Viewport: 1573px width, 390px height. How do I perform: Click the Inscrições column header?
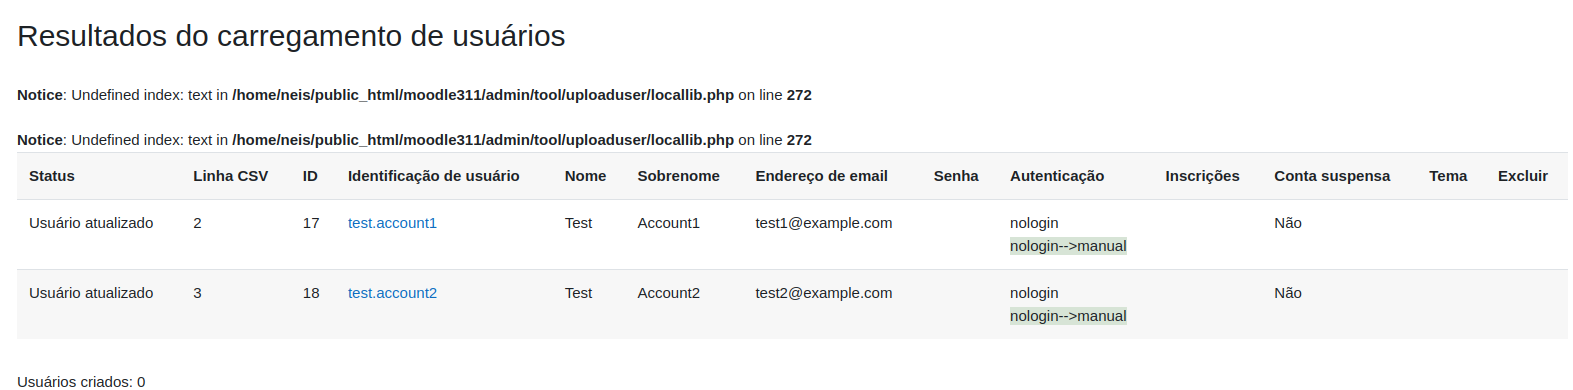tap(1202, 176)
